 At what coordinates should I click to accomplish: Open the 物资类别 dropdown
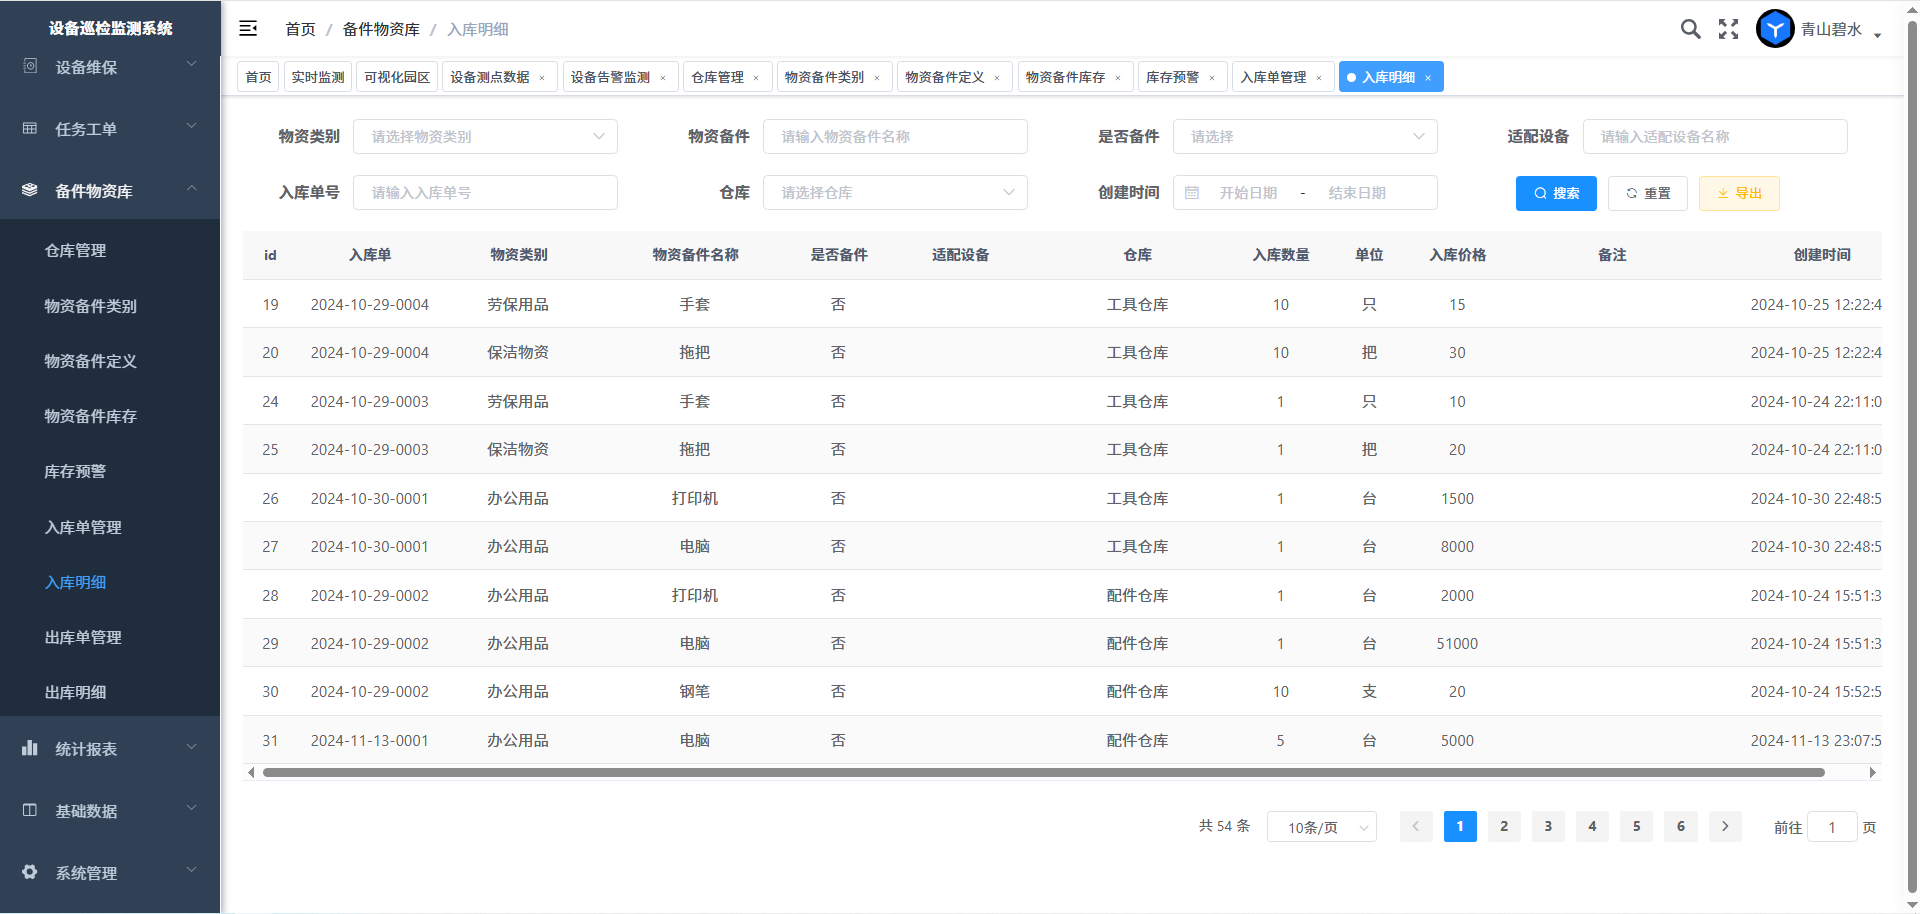pyautogui.click(x=485, y=137)
